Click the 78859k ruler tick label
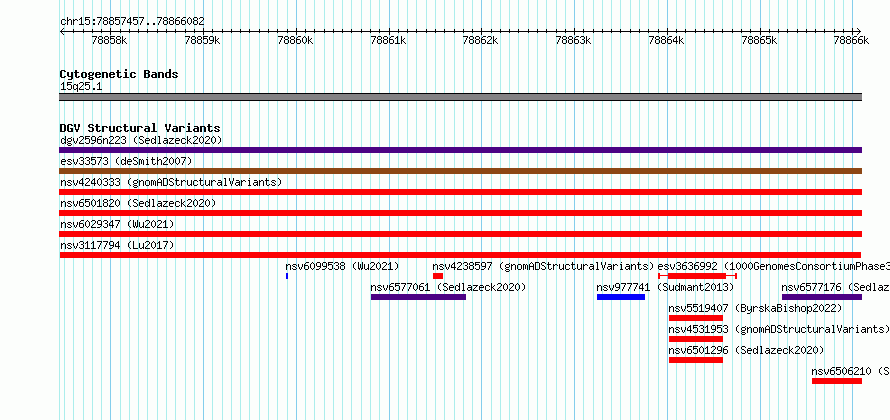The width and height of the screenshot is (890, 420). 204,40
